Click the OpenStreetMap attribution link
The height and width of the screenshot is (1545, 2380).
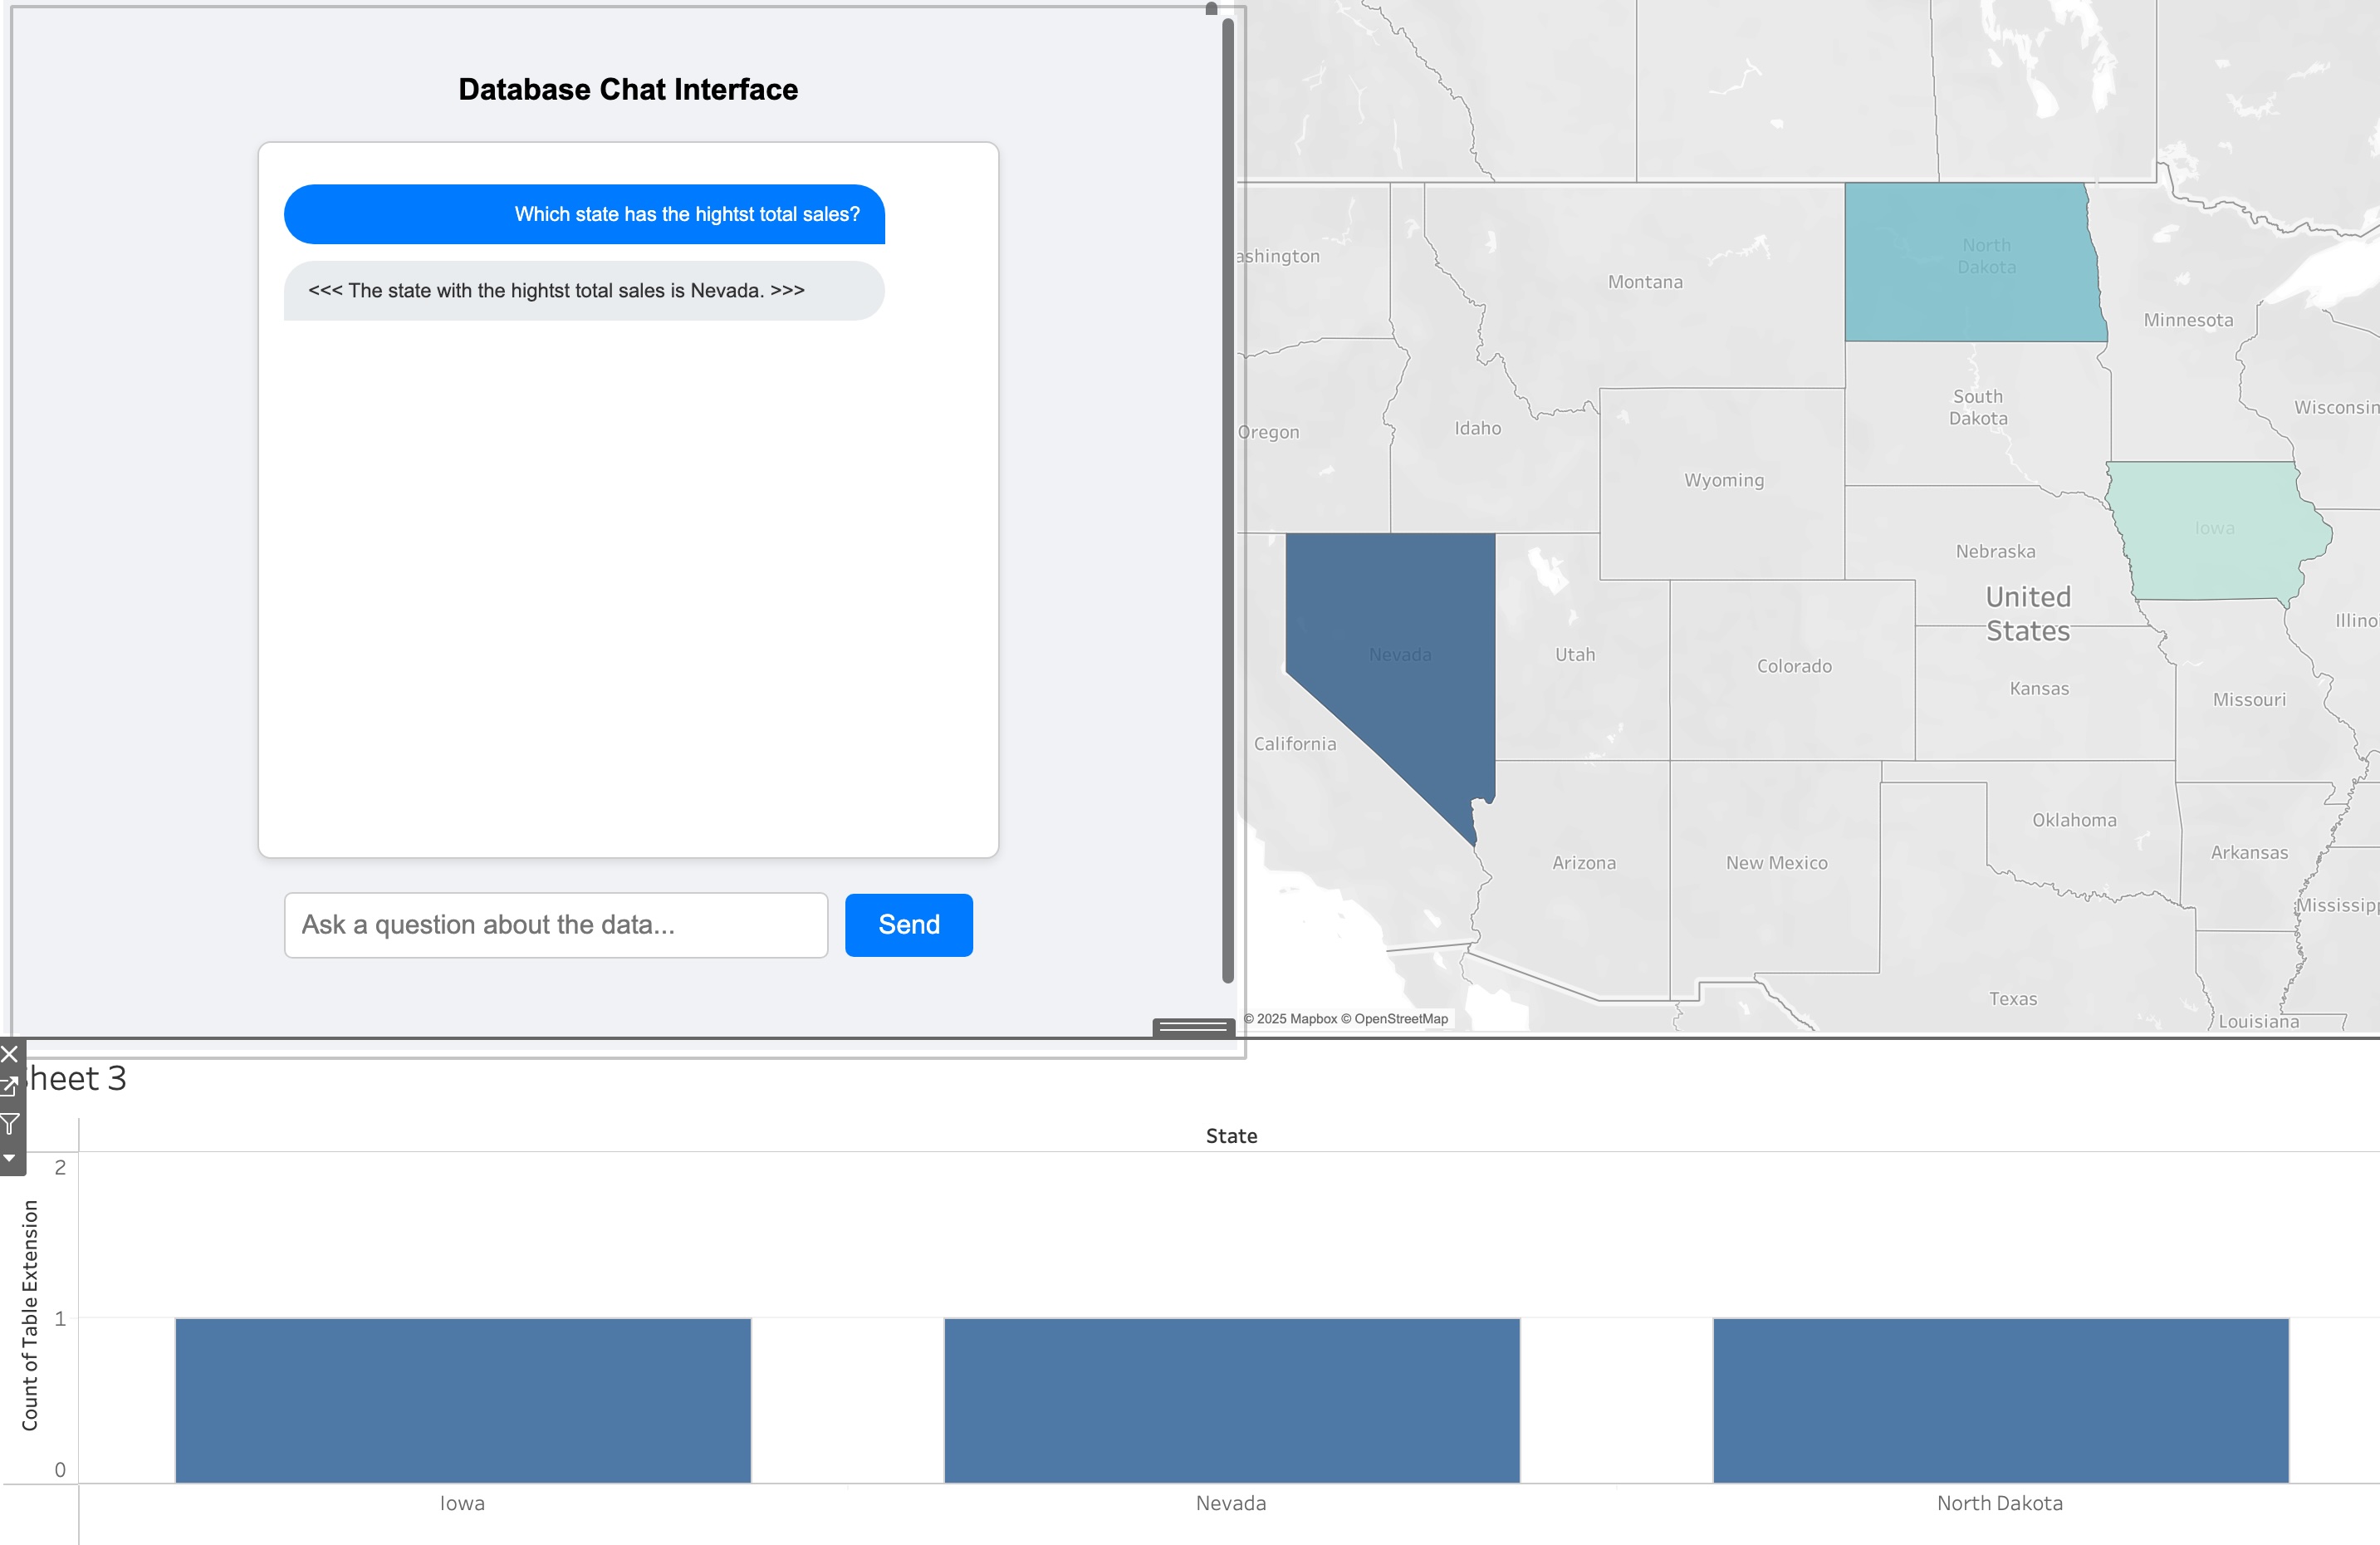point(1400,1019)
